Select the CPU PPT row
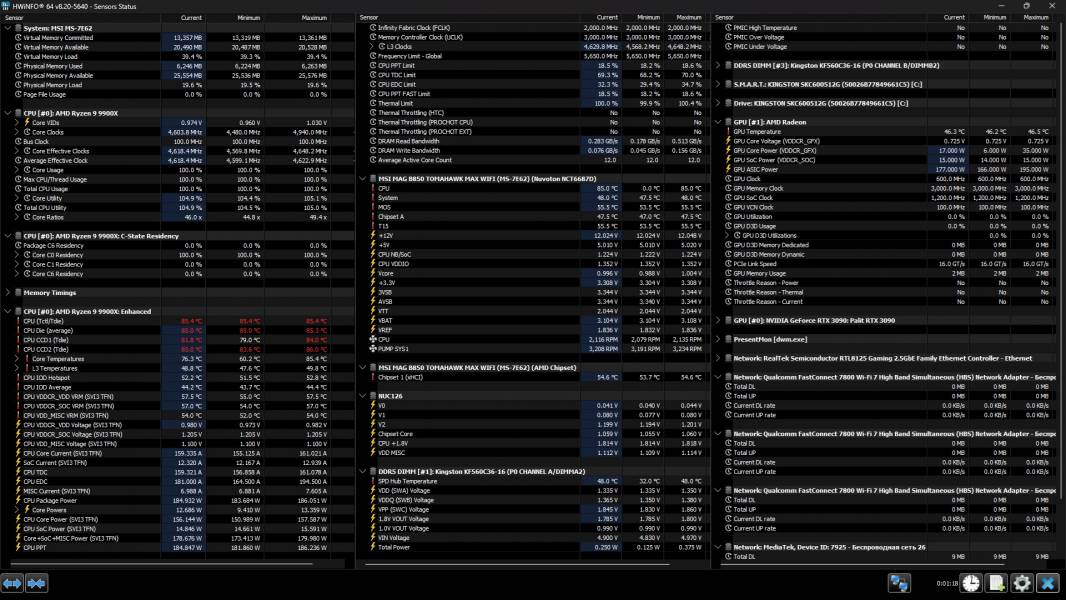The width and height of the screenshot is (1066, 600). pyautogui.click(x=177, y=548)
